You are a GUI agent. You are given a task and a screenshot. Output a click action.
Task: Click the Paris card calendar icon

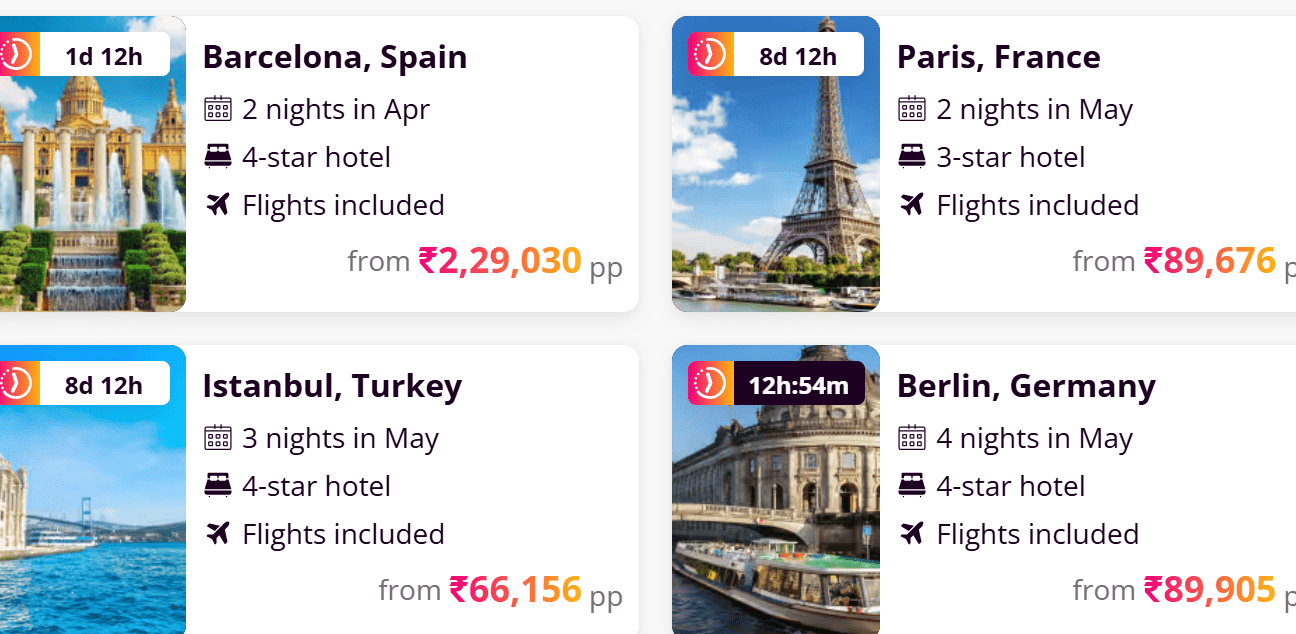911,109
